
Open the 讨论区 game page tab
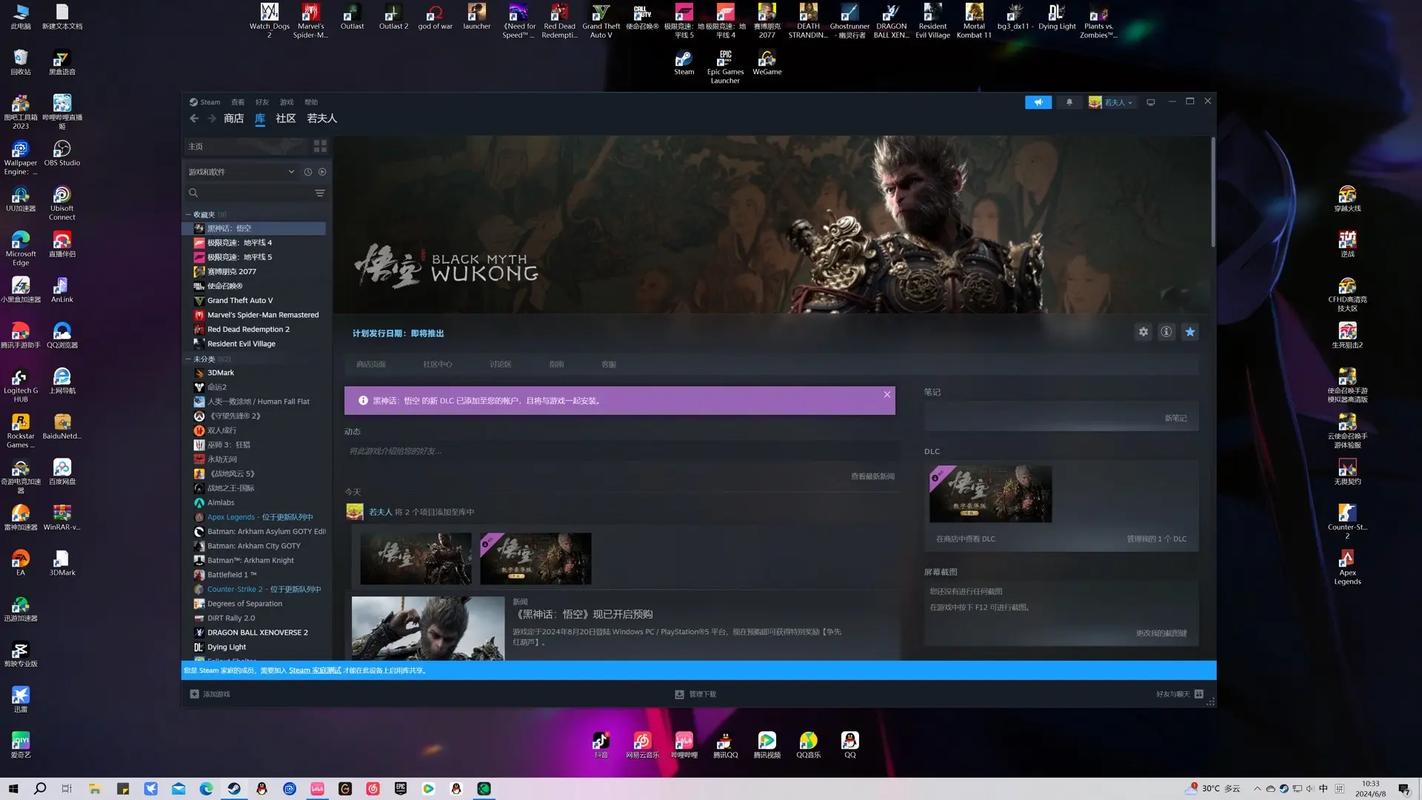pyautogui.click(x=500, y=364)
